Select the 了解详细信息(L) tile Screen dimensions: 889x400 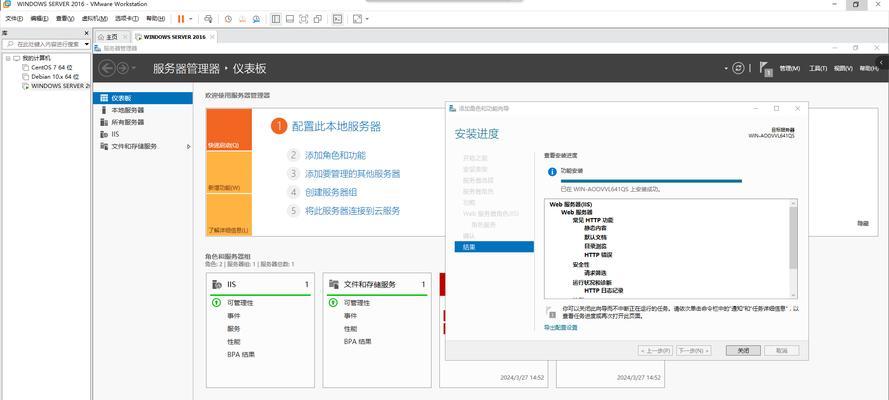point(229,215)
